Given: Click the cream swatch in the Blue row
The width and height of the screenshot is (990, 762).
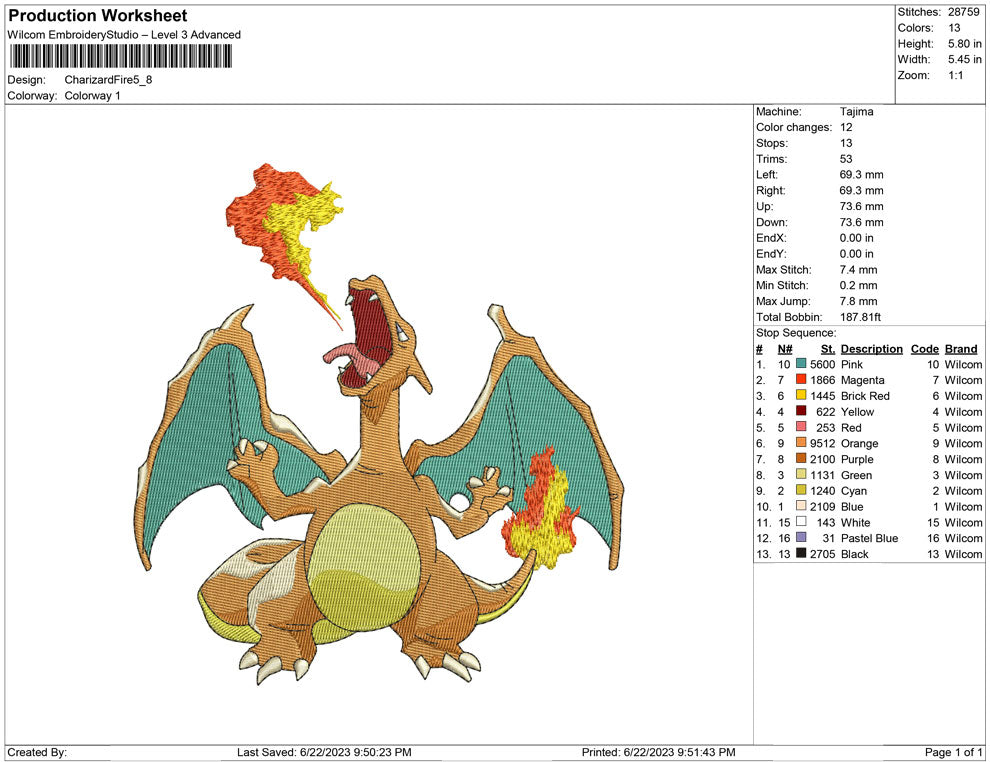Looking at the screenshot, I should 801,506.
